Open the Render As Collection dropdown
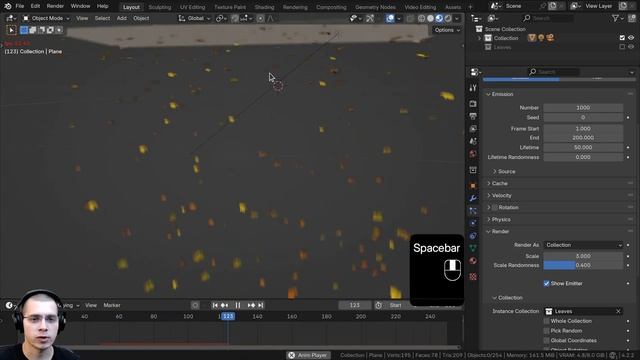Image resolution: width=640 pixels, height=360 pixels. [583, 245]
